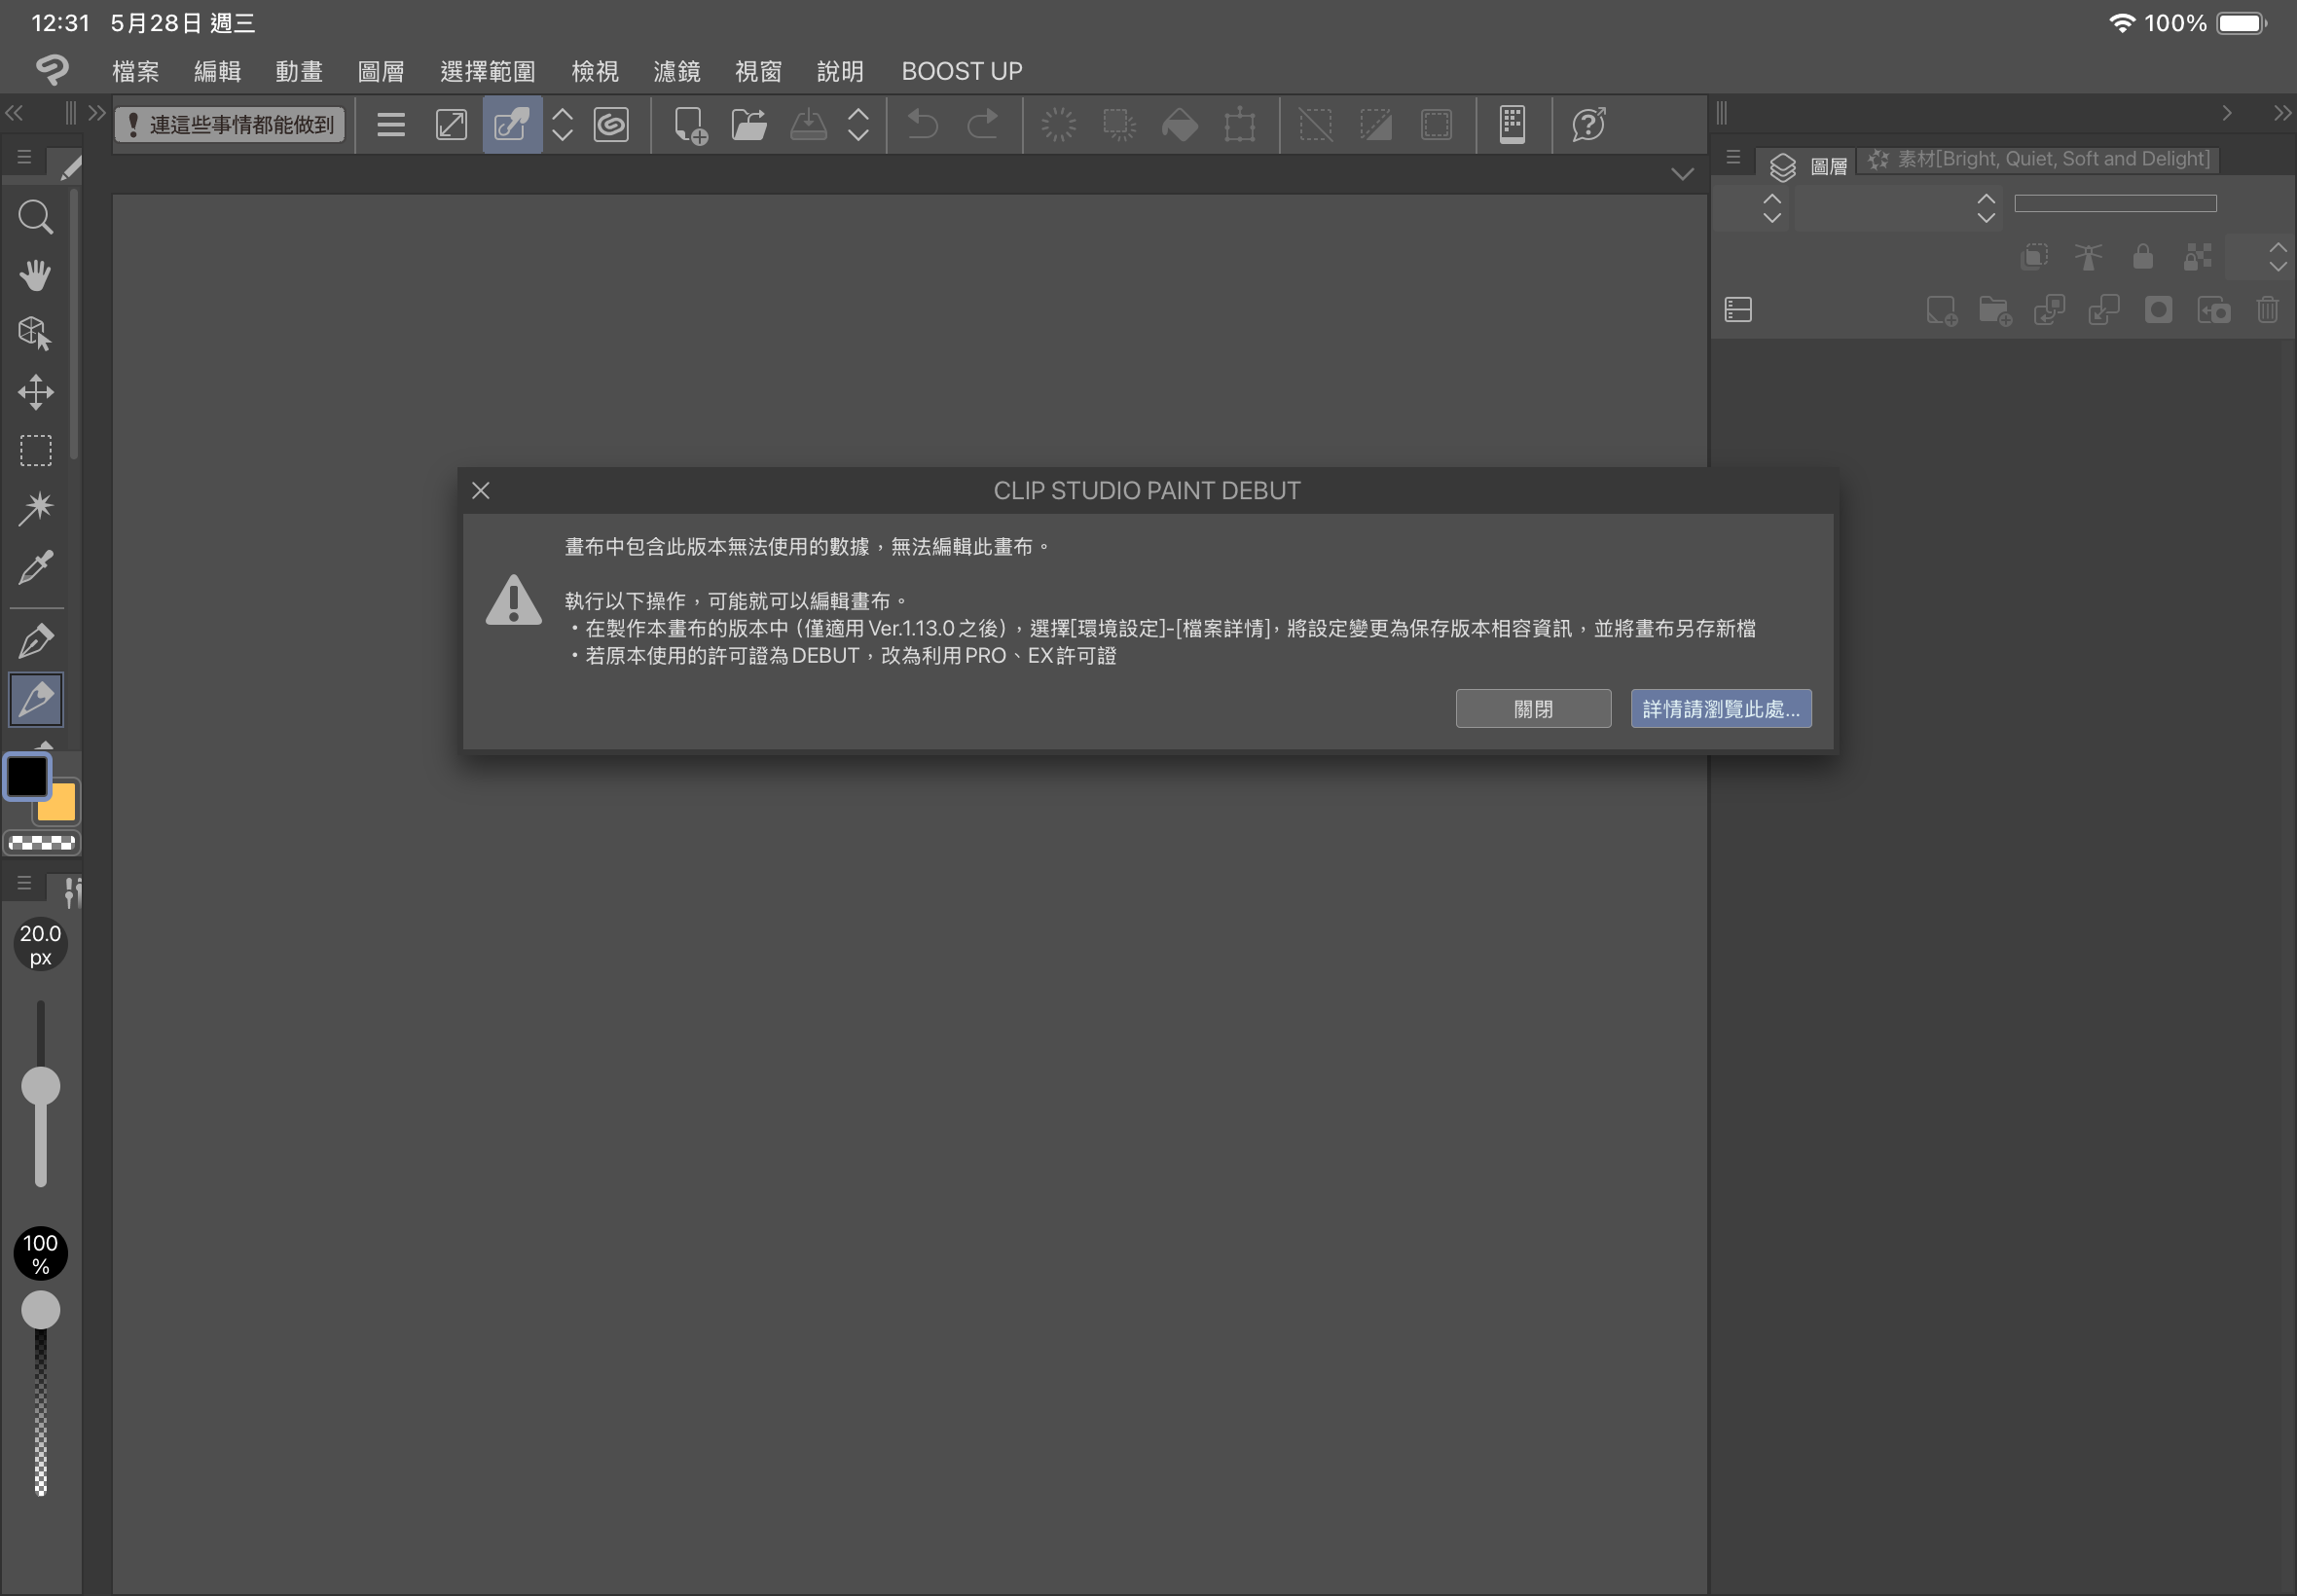Open the BOOST UP menu

(962, 71)
